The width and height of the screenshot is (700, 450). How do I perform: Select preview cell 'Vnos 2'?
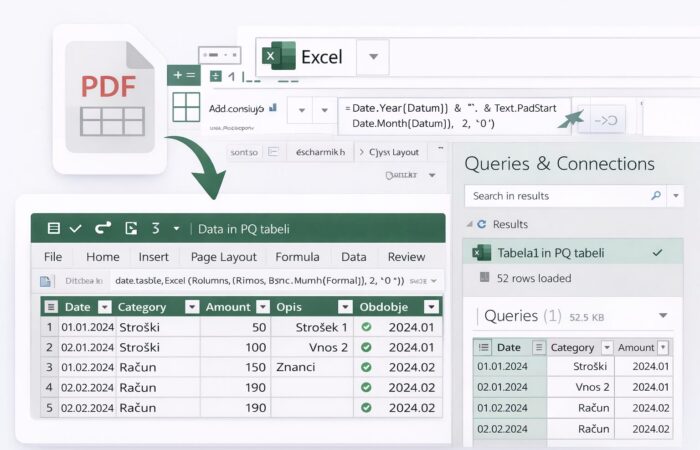tap(581, 387)
